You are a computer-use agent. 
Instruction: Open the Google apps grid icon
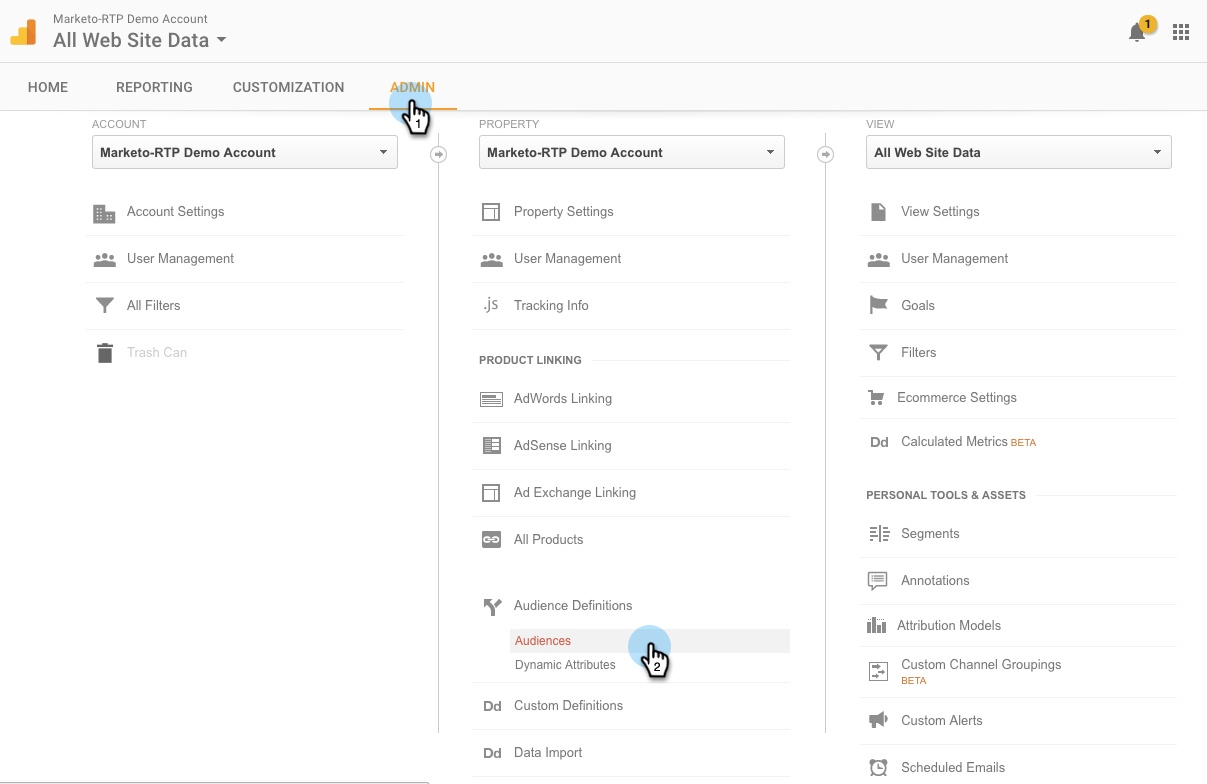(1181, 32)
